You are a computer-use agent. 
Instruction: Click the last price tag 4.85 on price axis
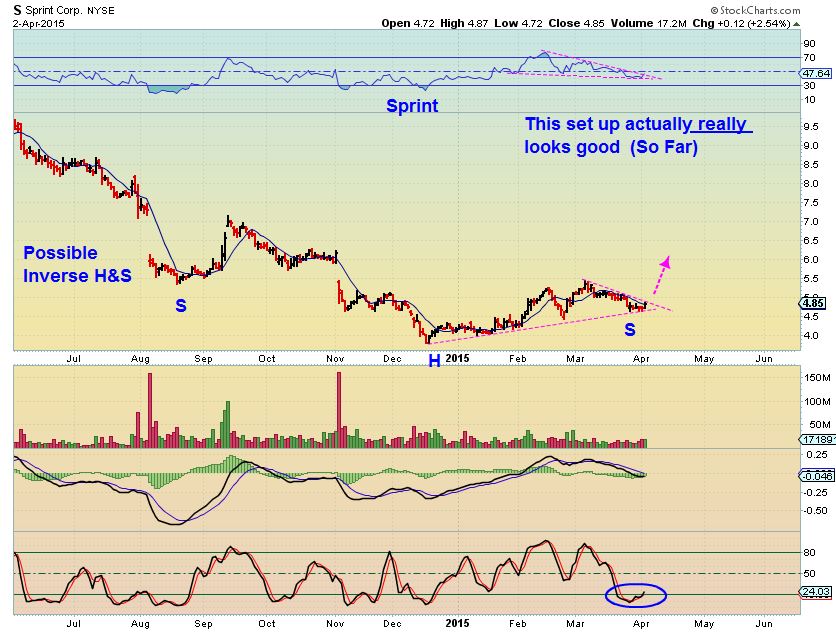click(813, 303)
